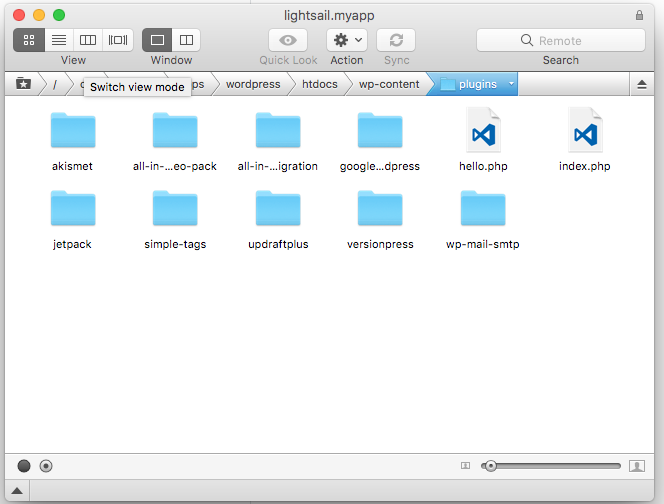Click the small icon size button

pyautogui.click(x=465, y=466)
